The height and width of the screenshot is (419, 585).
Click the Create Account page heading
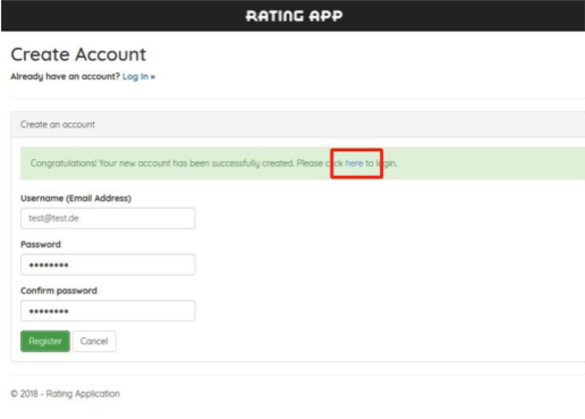click(78, 54)
